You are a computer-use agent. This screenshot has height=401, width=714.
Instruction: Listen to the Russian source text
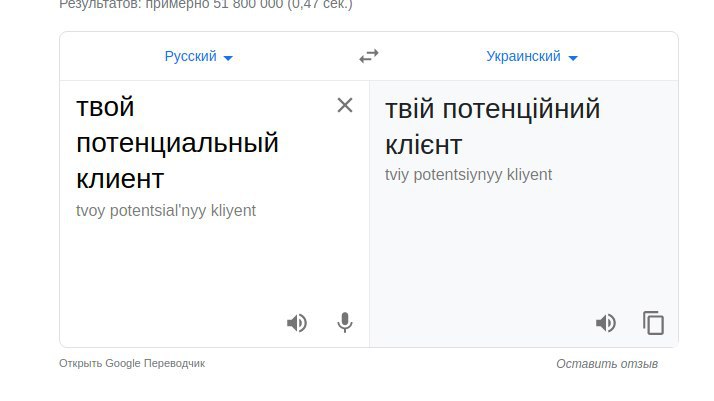pyautogui.click(x=297, y=323)
